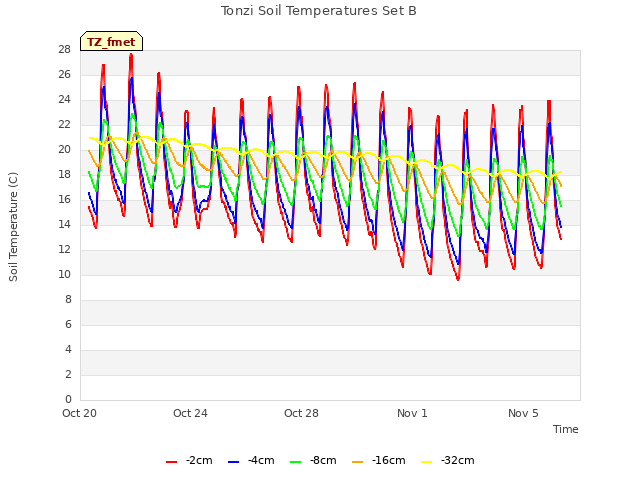Click the Oct 24 x-axis tick label

pos(190,413)
